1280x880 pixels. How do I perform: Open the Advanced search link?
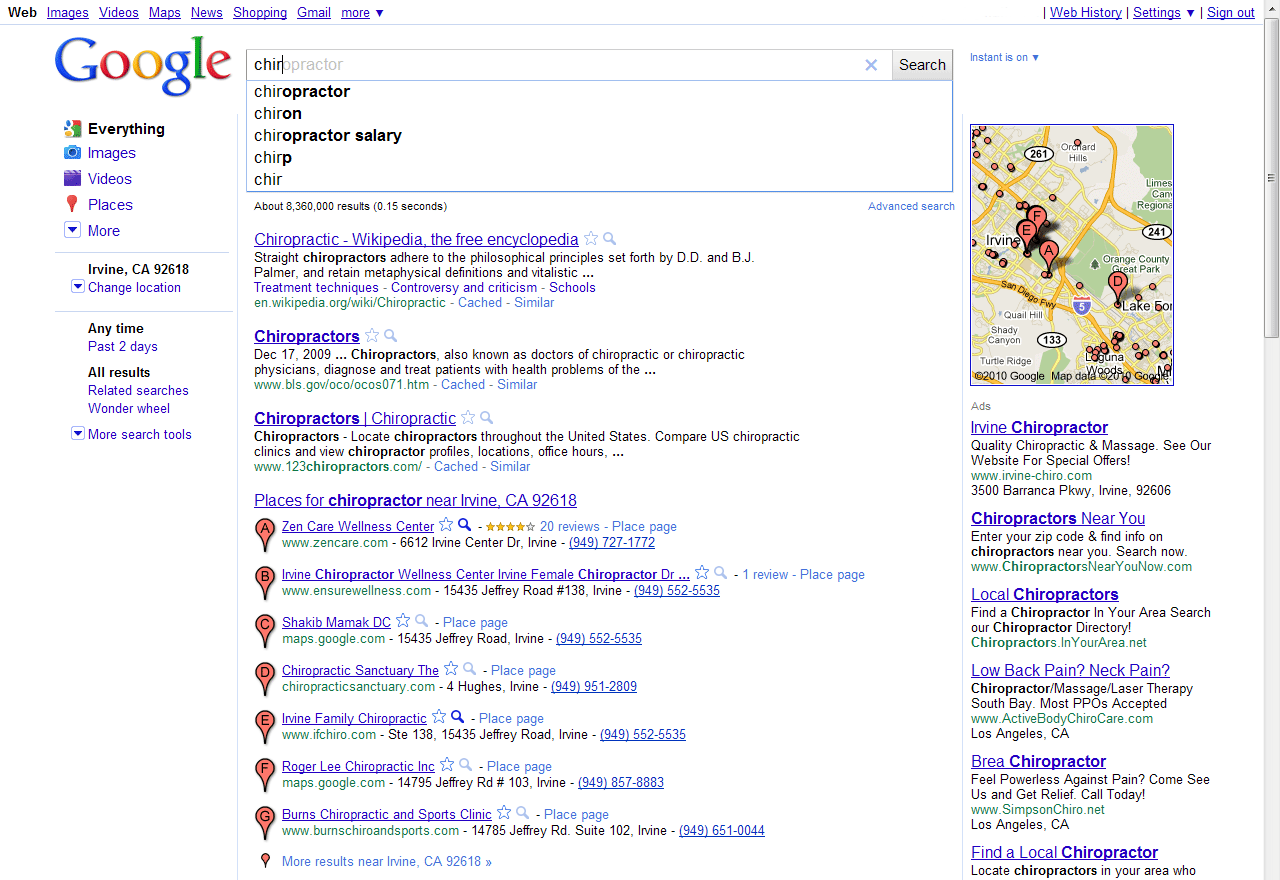[911, 206]
